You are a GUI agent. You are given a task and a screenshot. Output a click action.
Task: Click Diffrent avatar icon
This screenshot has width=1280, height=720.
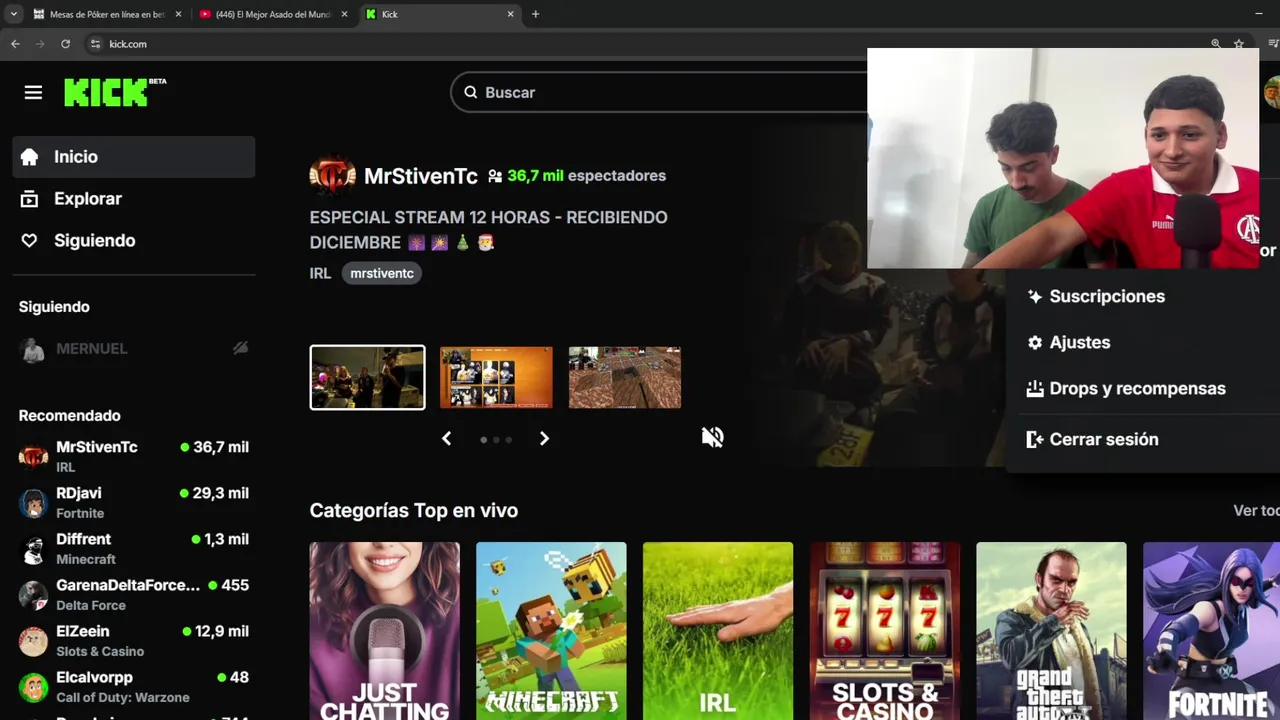click(x=33, y=549)
